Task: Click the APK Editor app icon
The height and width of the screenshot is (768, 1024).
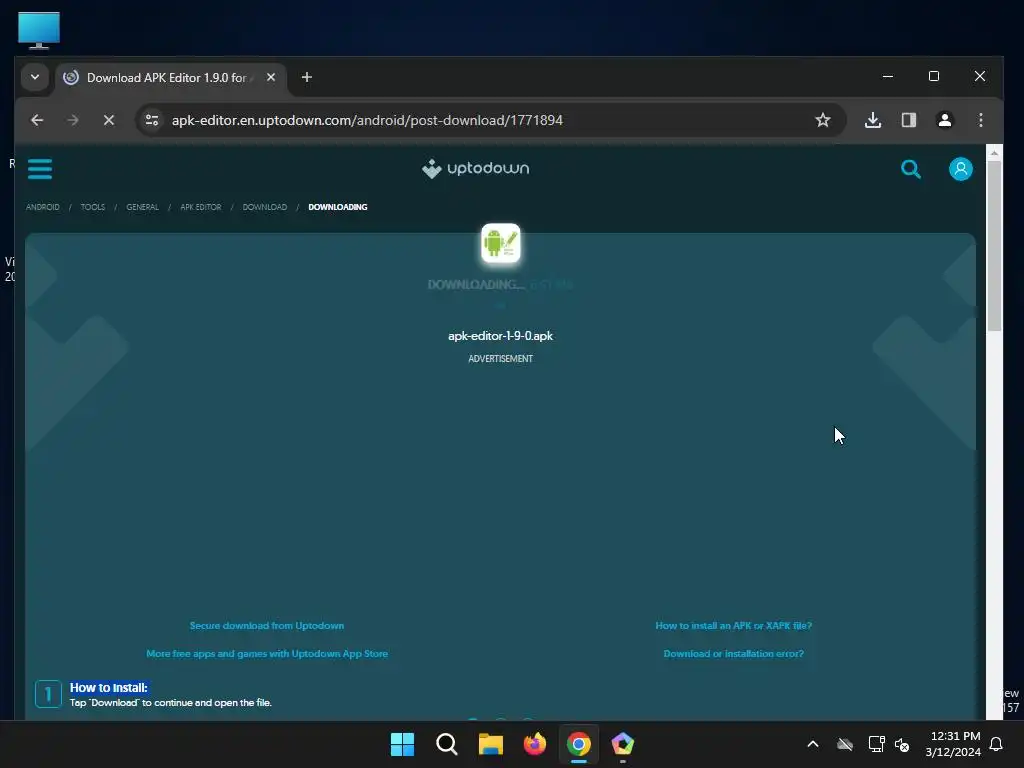Action: [x=501, y=243]
